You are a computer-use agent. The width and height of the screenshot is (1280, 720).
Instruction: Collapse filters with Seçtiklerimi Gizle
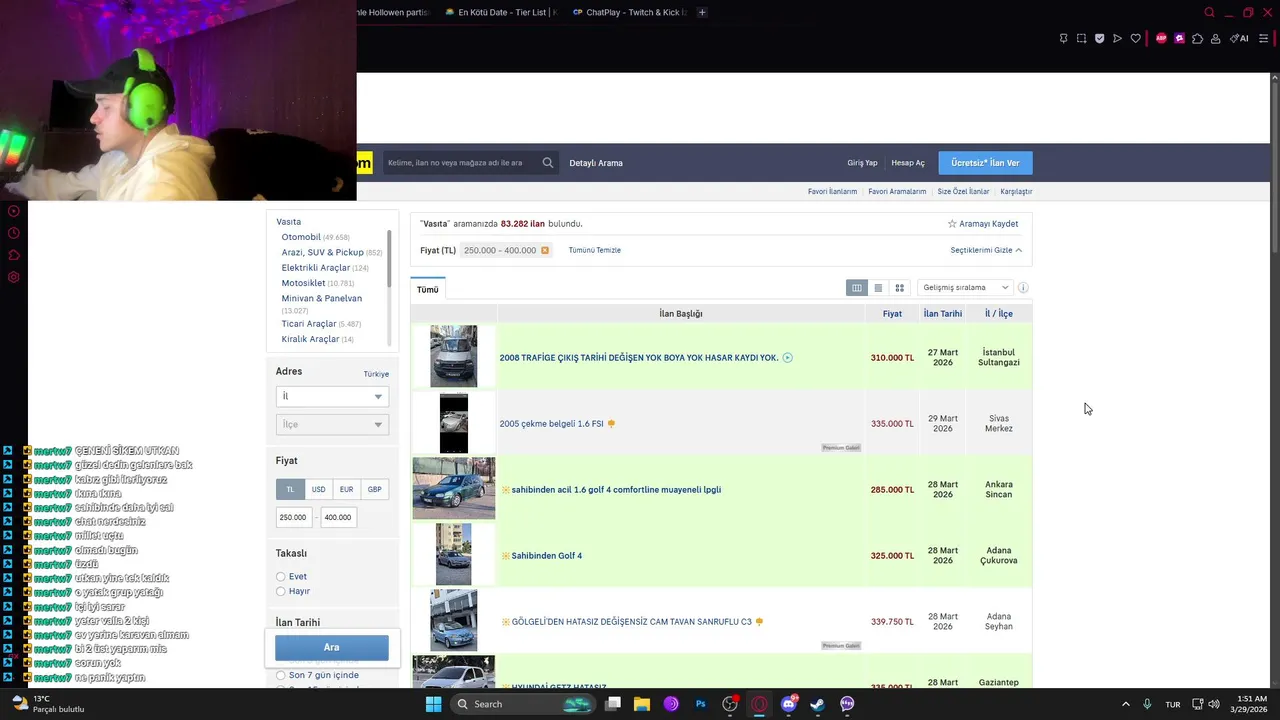(986, 250)
